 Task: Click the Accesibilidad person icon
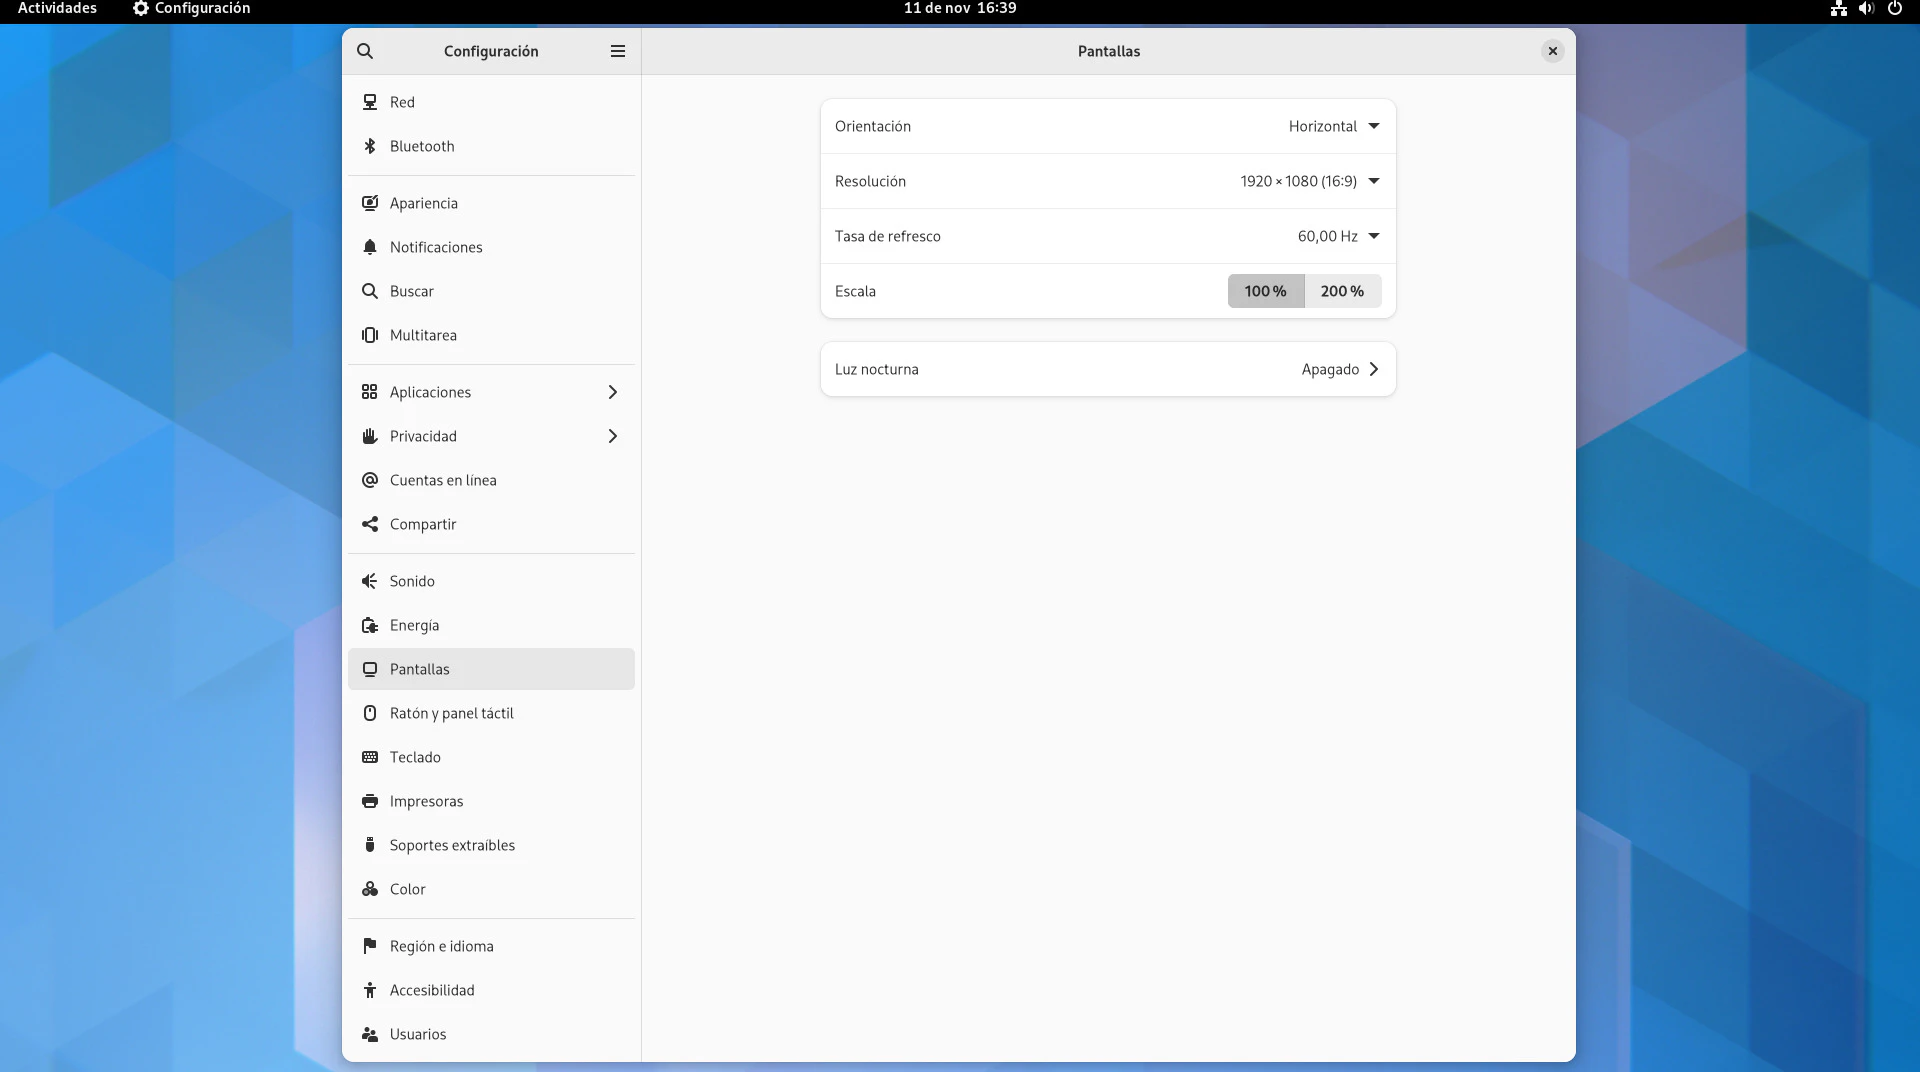pyautogui.click(x=370, y=990)
